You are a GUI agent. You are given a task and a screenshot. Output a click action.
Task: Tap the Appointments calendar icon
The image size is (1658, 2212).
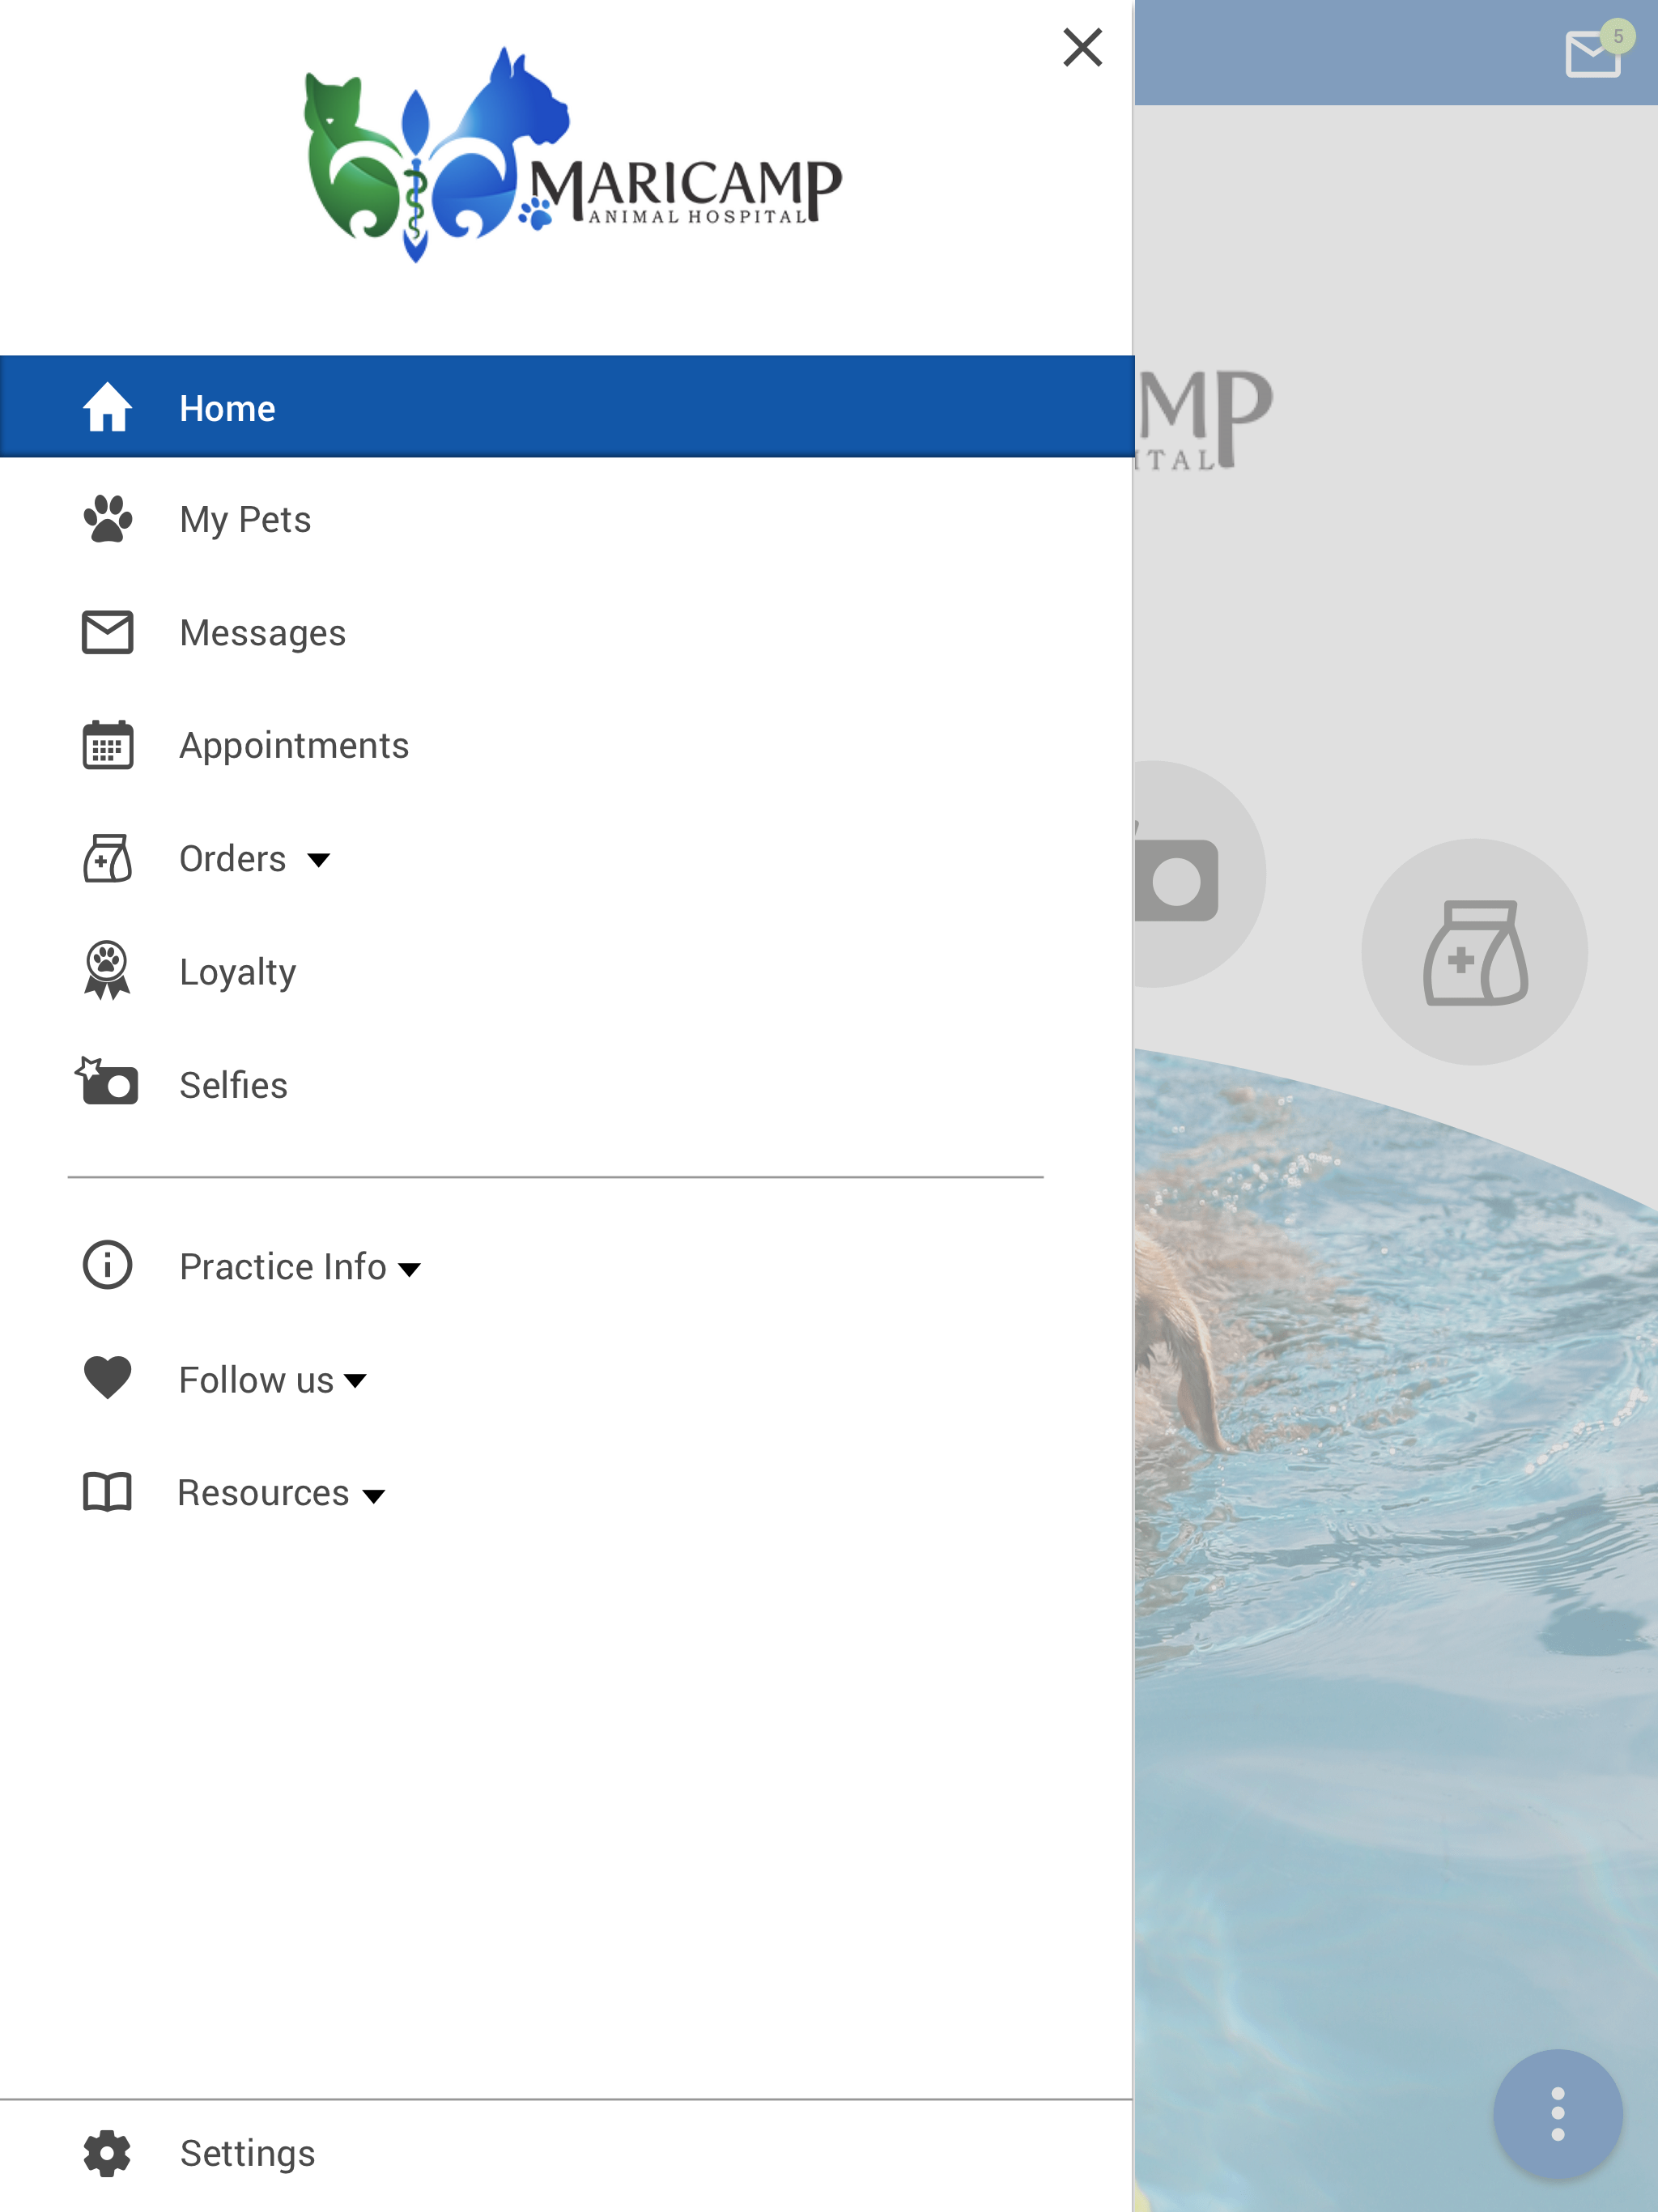(x=107, y=745)
